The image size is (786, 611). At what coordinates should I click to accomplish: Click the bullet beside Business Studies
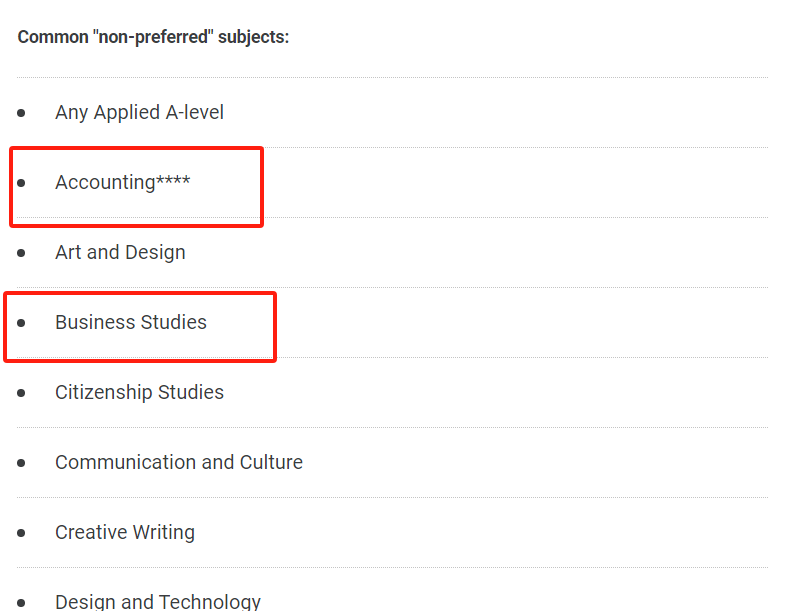pos(21,323)
